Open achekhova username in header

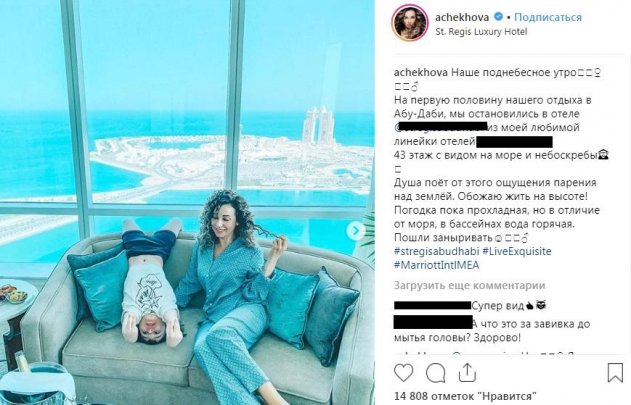(x=462, y=17)
